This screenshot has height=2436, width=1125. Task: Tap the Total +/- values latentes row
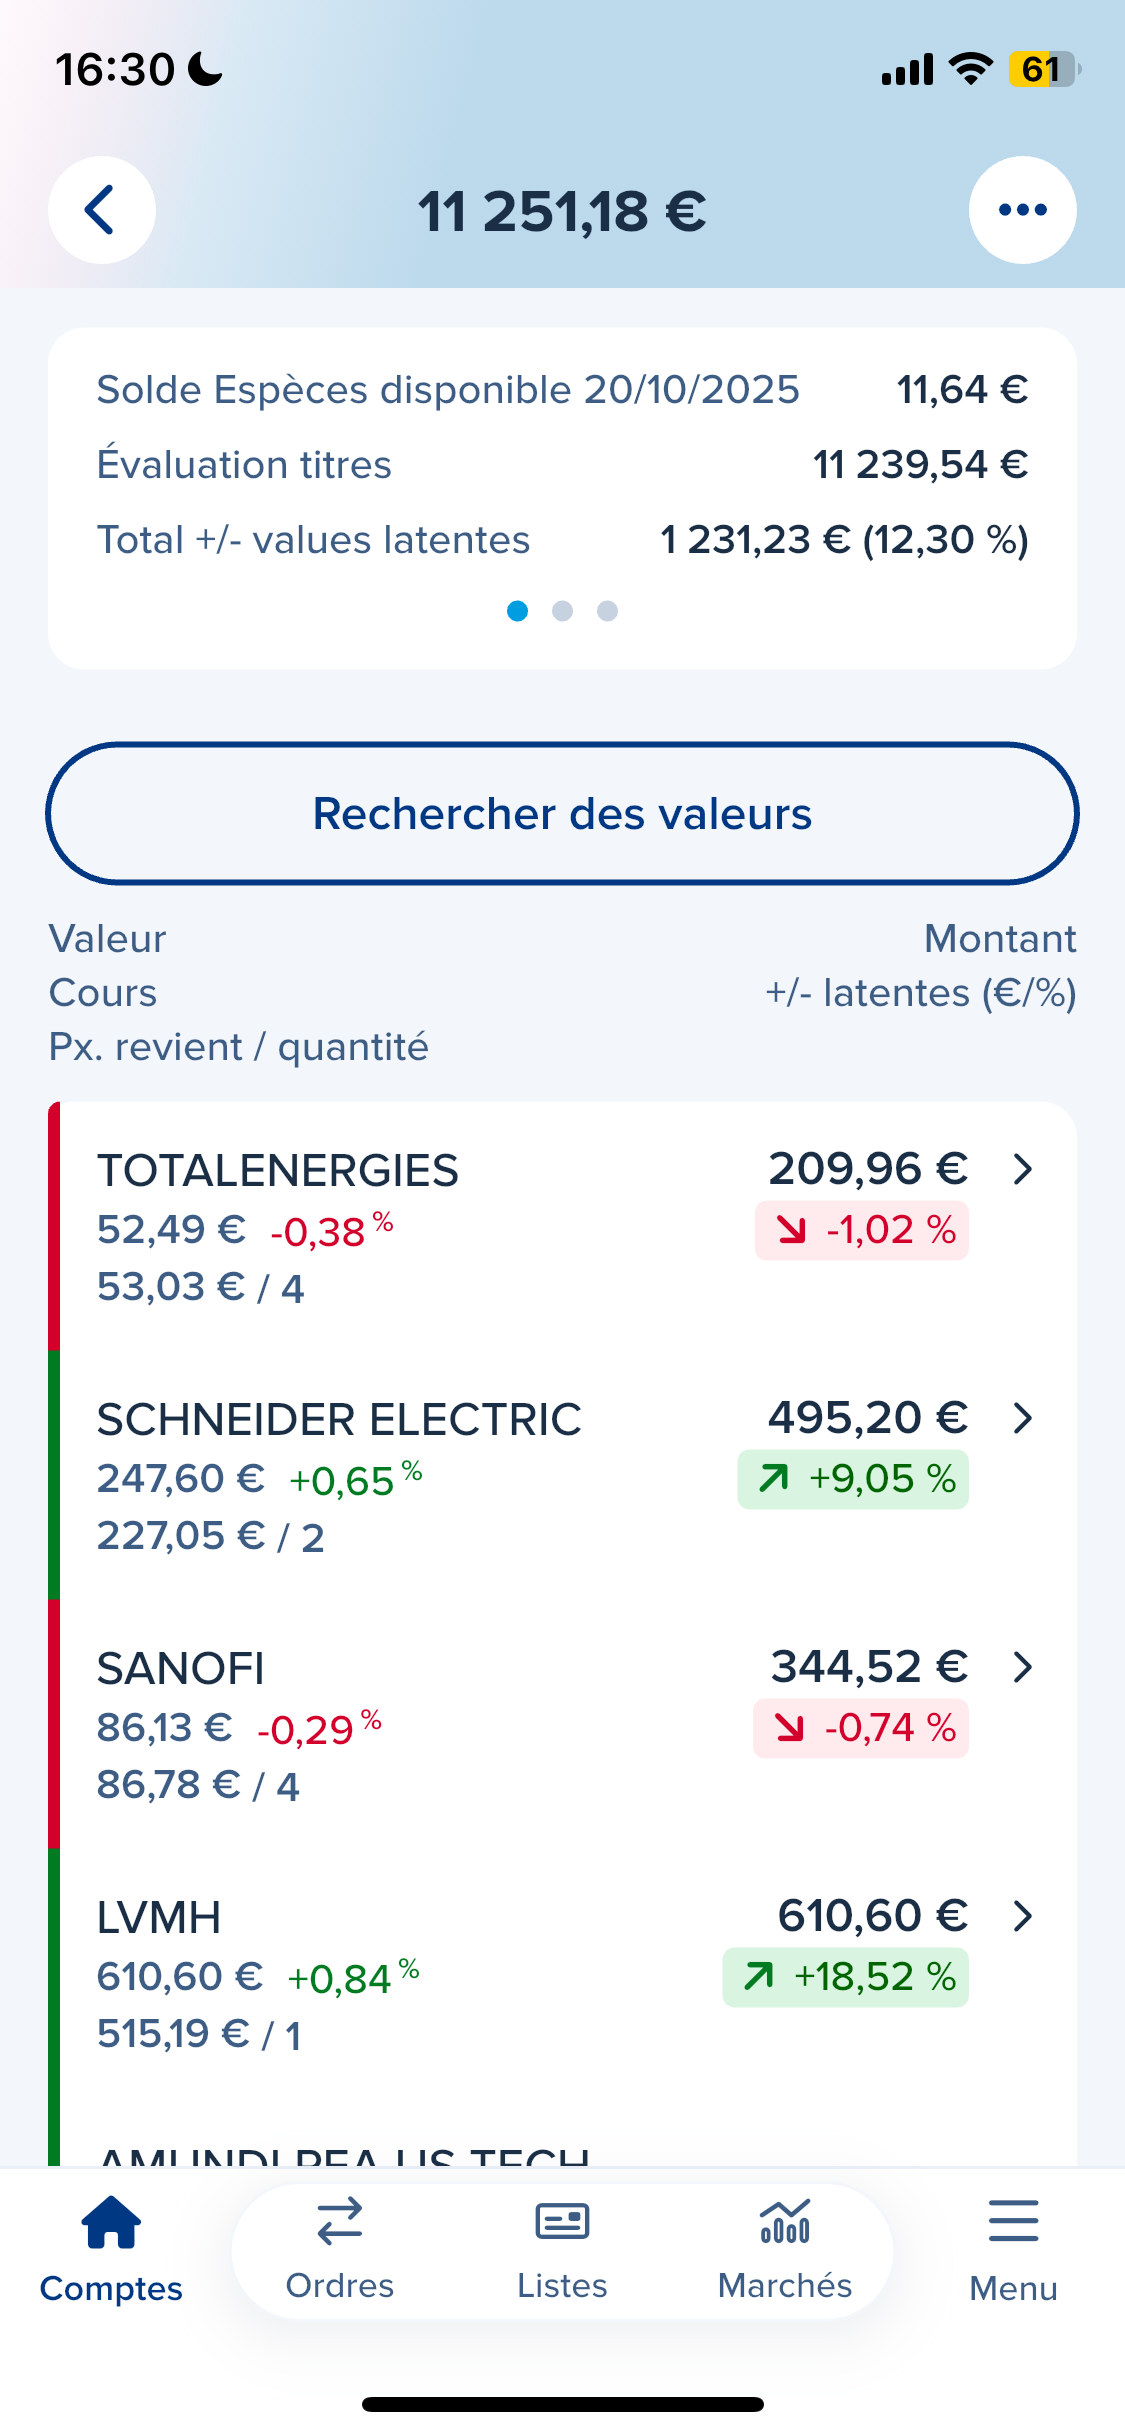point(562,540)
